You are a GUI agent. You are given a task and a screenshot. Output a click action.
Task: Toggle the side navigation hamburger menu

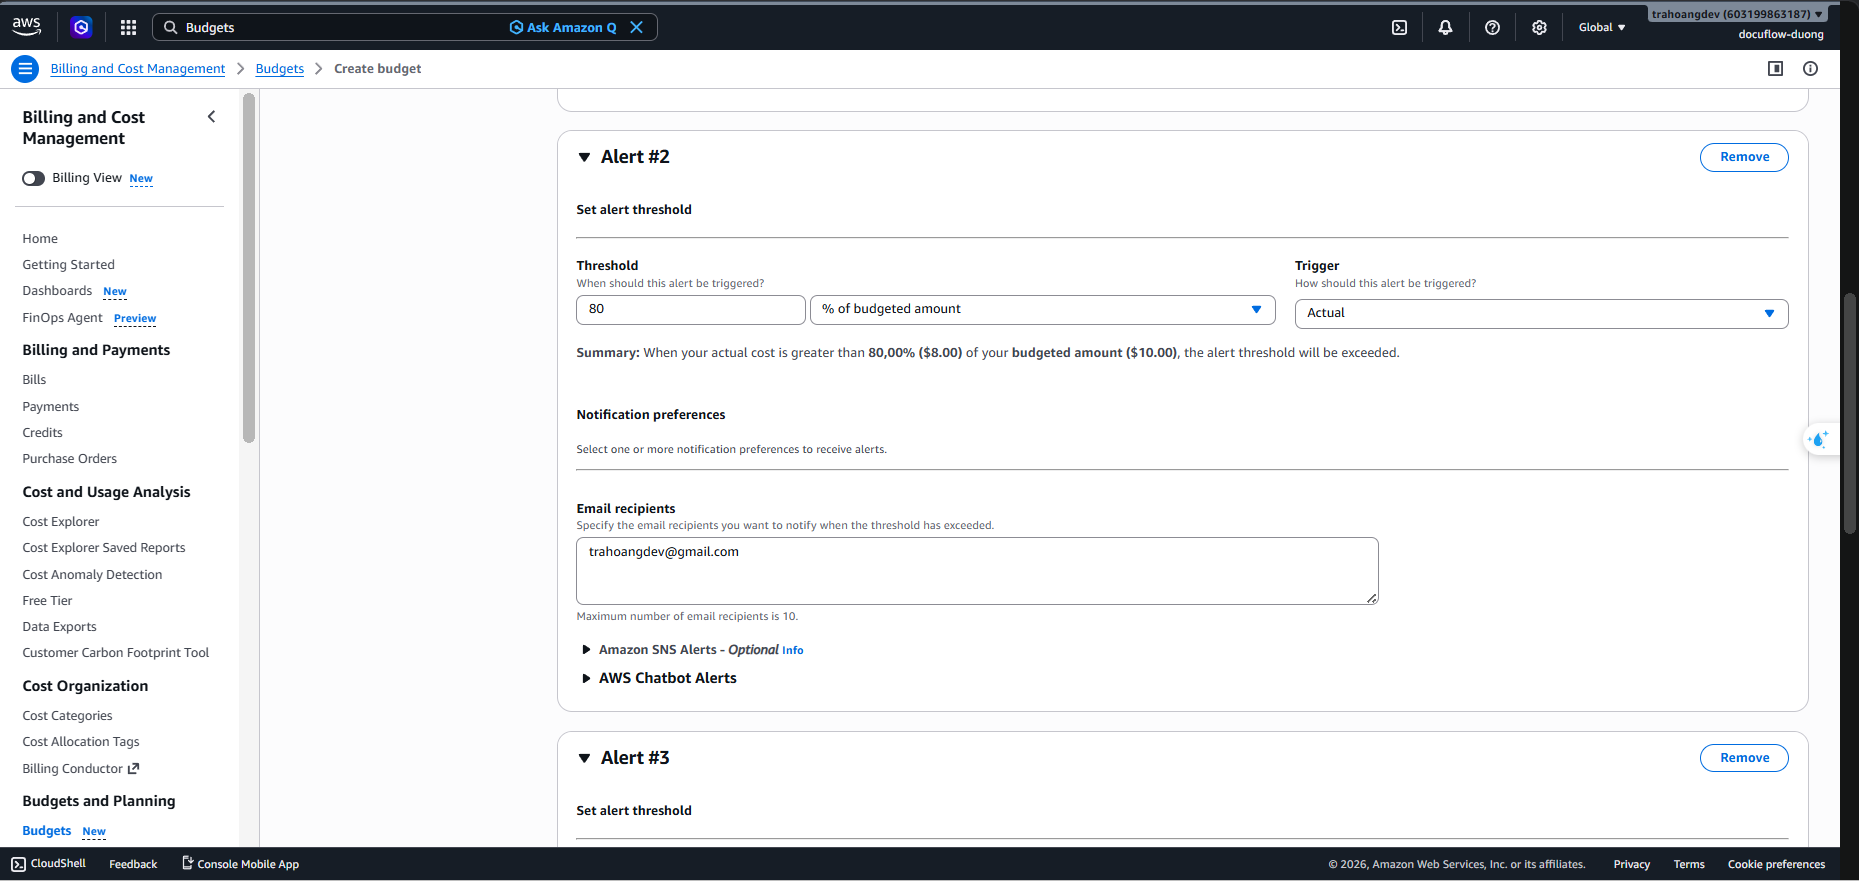pos(25,69)
